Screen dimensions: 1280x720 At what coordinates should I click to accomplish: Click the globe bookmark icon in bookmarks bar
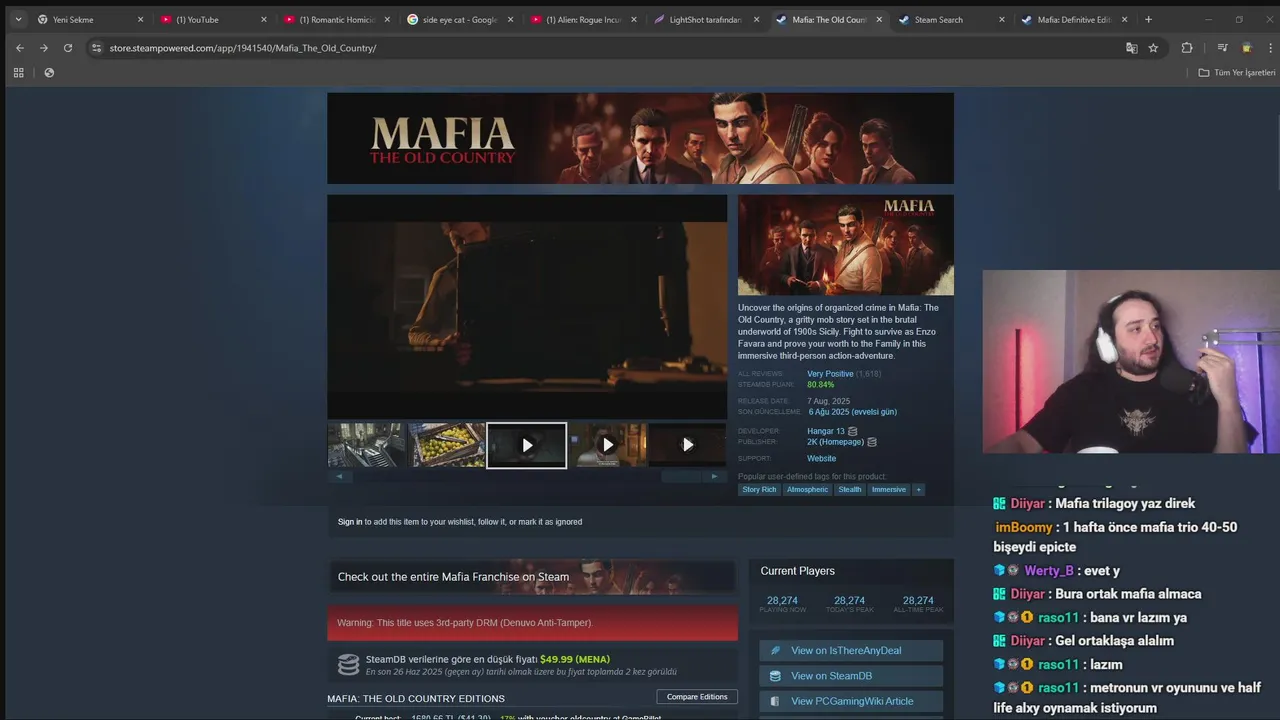coord(49,72)
